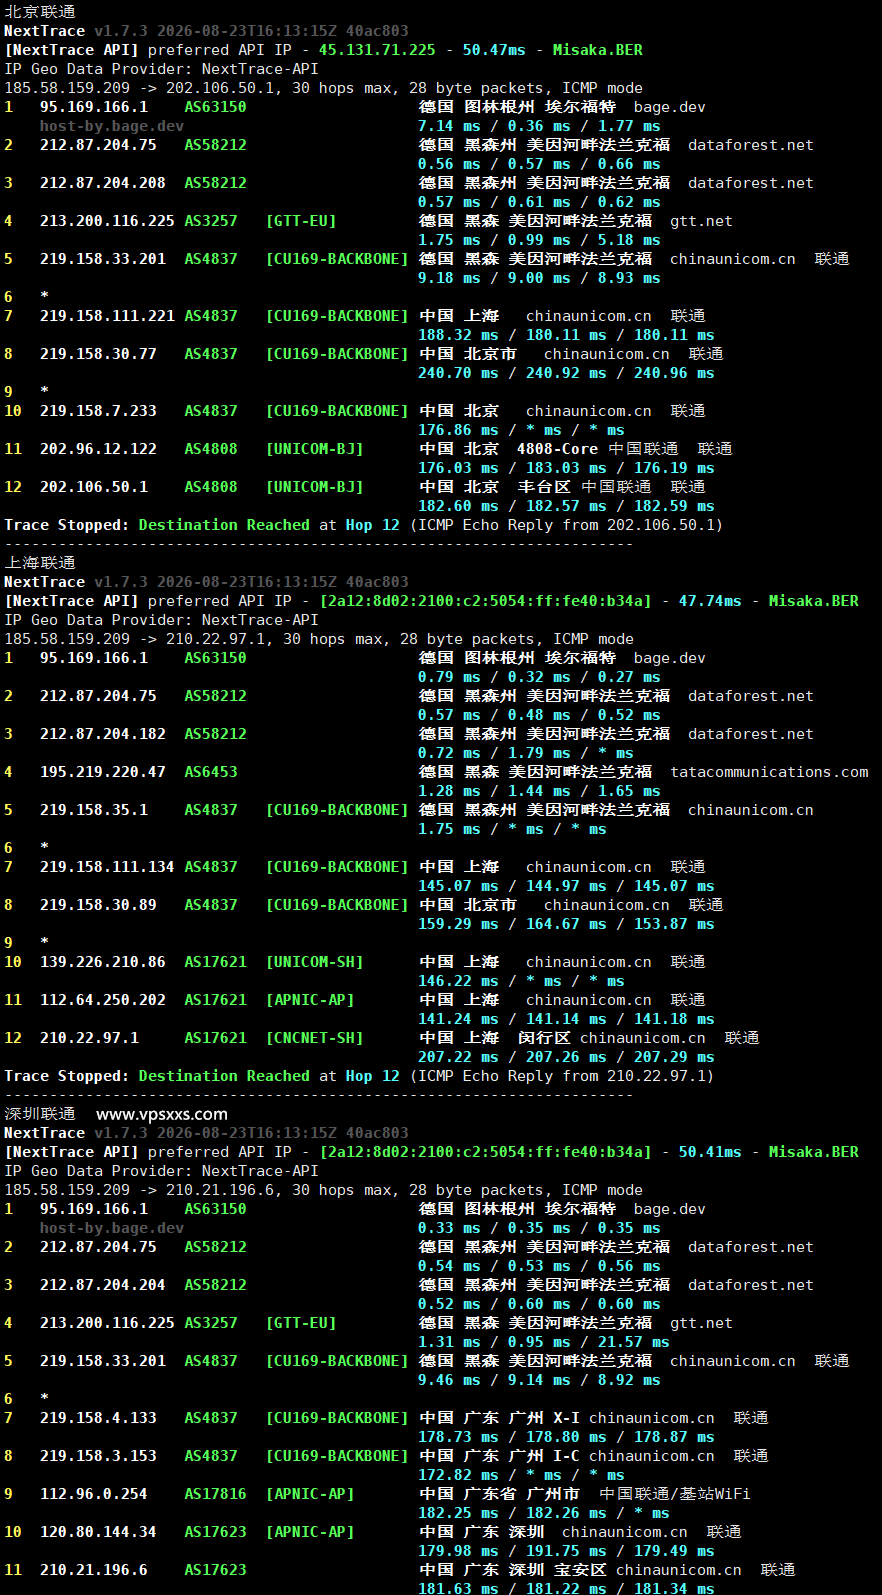Click the 宝安区 district text
Image resolution: width=882 pixels, height=1595 pixels.
pos(580,1570)
